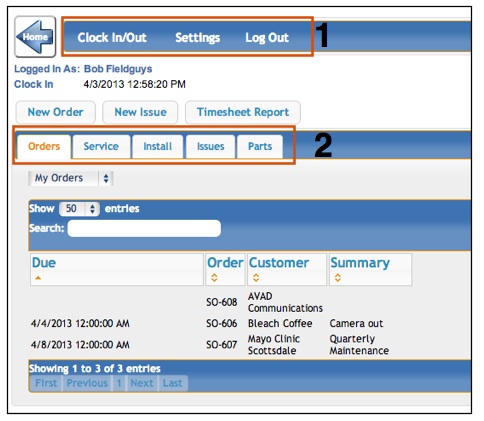Click the New Issue button
This screenshot has width=484, height=421.
click(140, 112)
